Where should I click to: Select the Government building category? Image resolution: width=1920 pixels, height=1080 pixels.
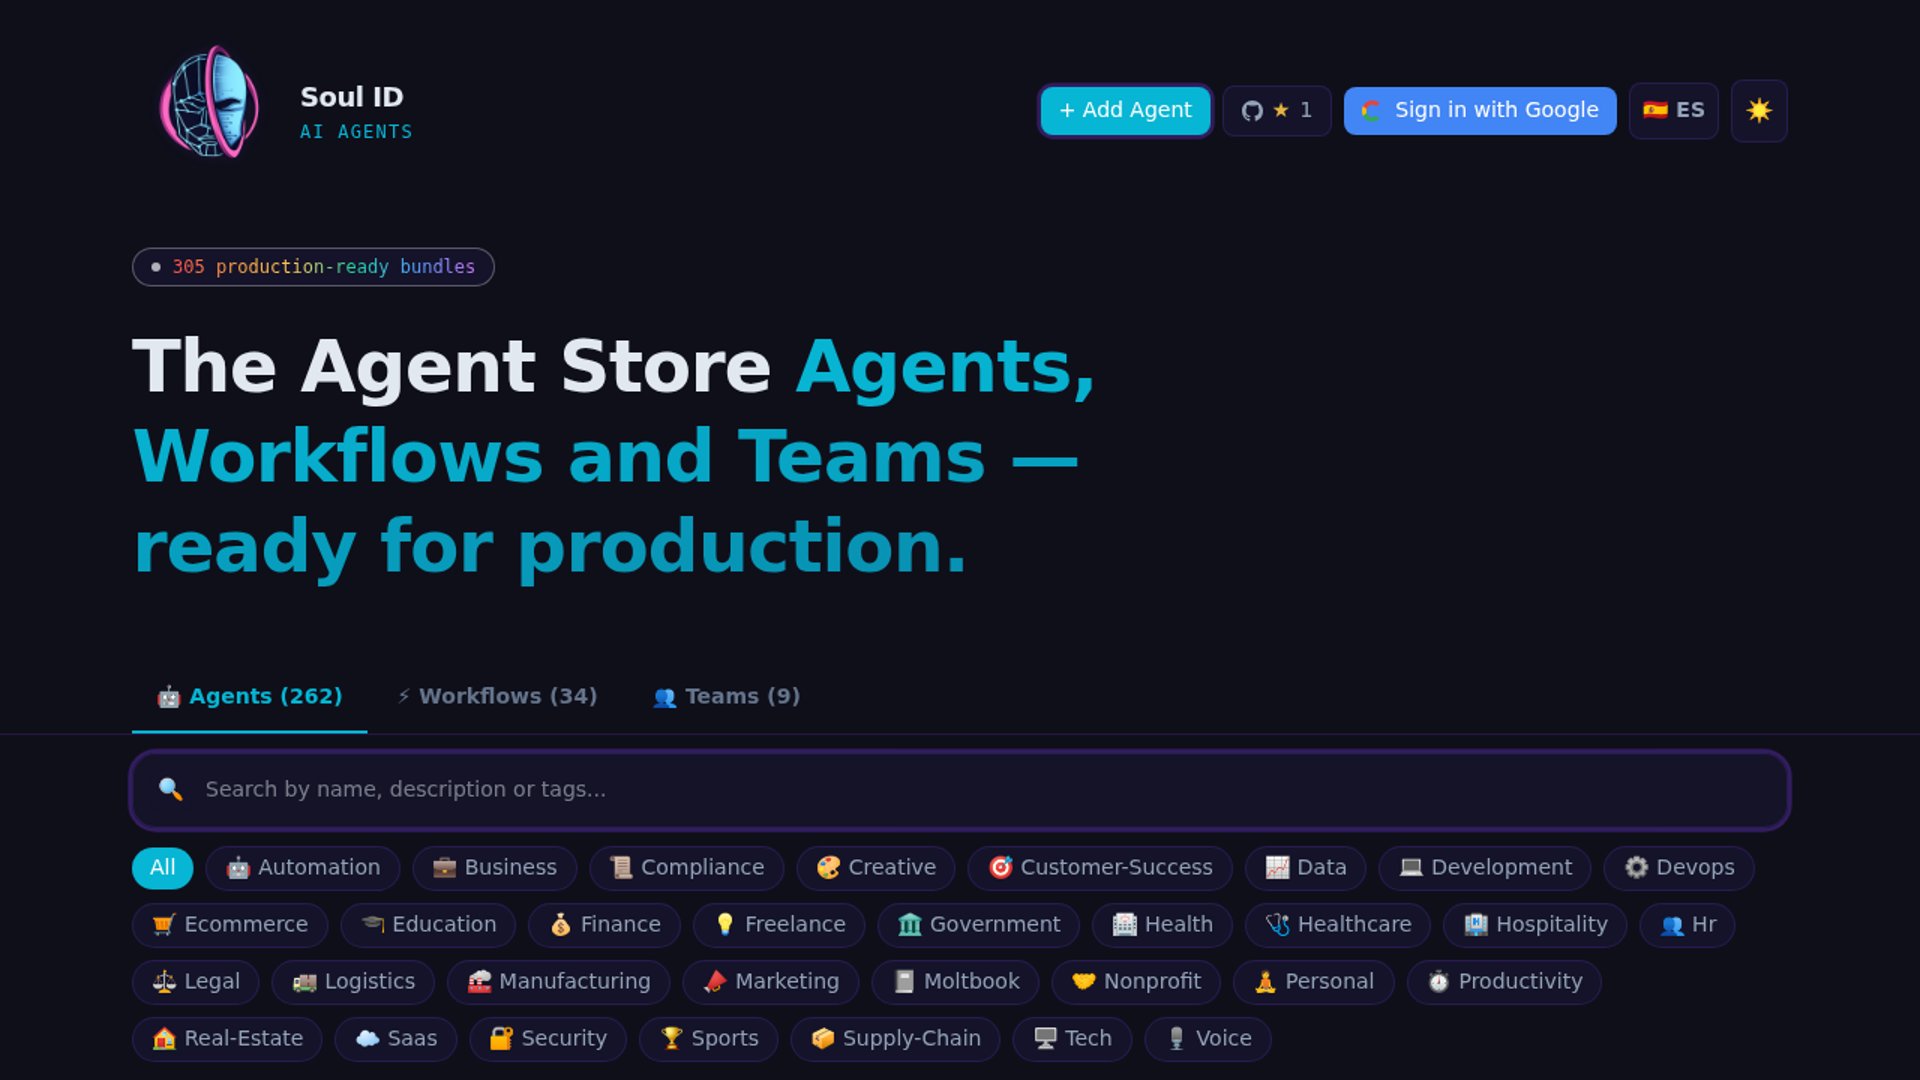point(978,924)
